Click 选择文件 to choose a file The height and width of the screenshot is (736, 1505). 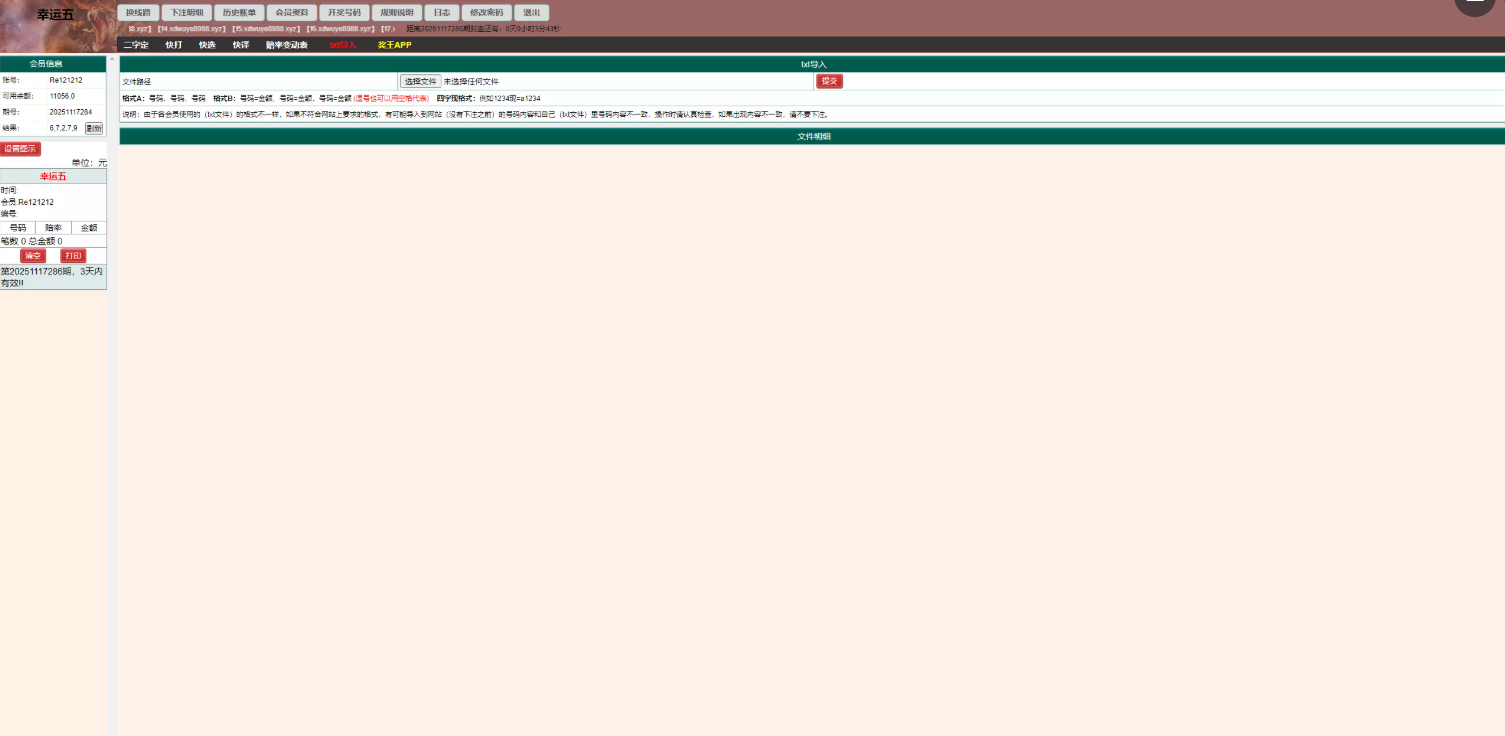tap(420, 81)
